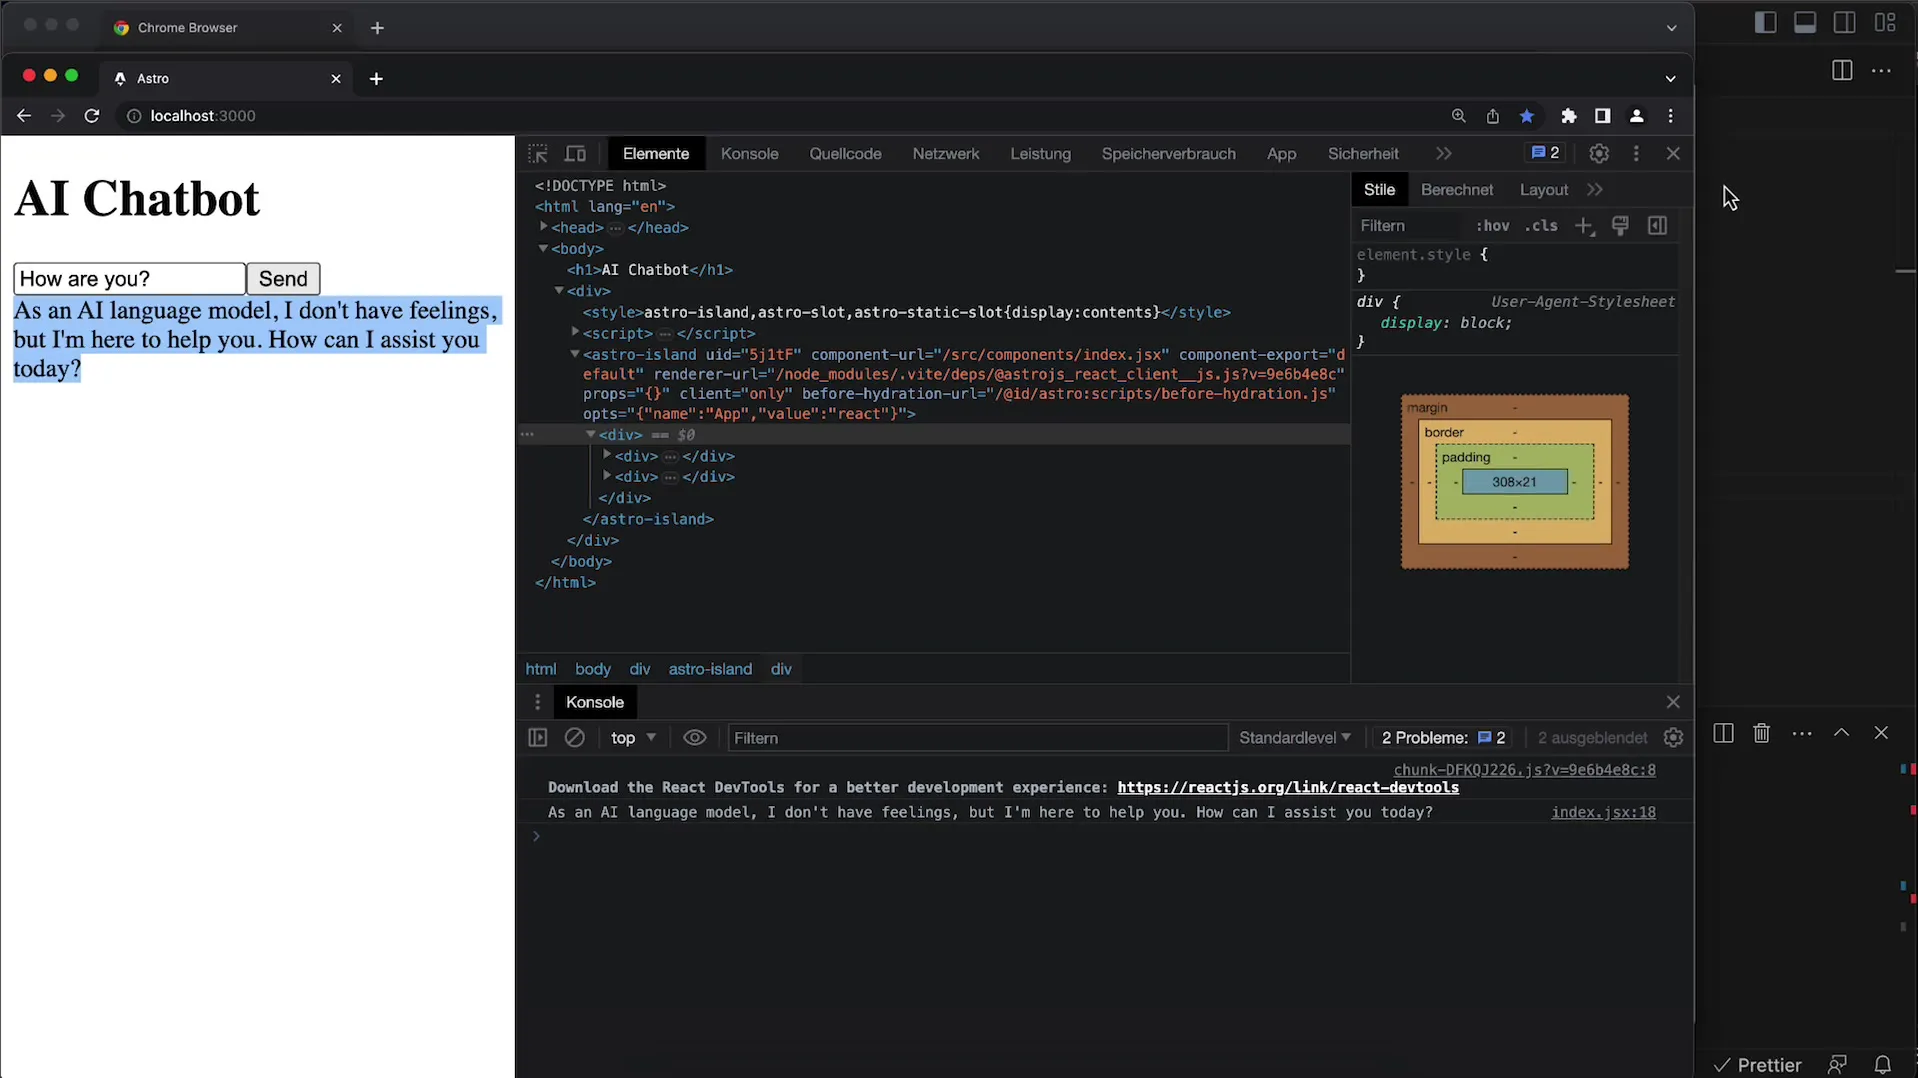Expand the script element node
The height and width of the screenshot is (1078, 1918).
(575, 332)
